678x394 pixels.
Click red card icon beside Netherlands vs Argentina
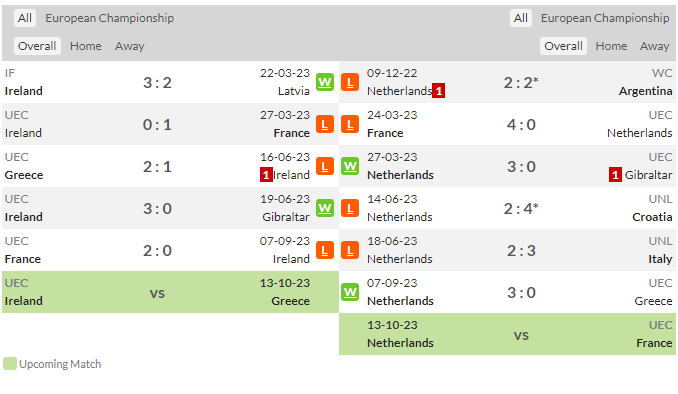438,91
